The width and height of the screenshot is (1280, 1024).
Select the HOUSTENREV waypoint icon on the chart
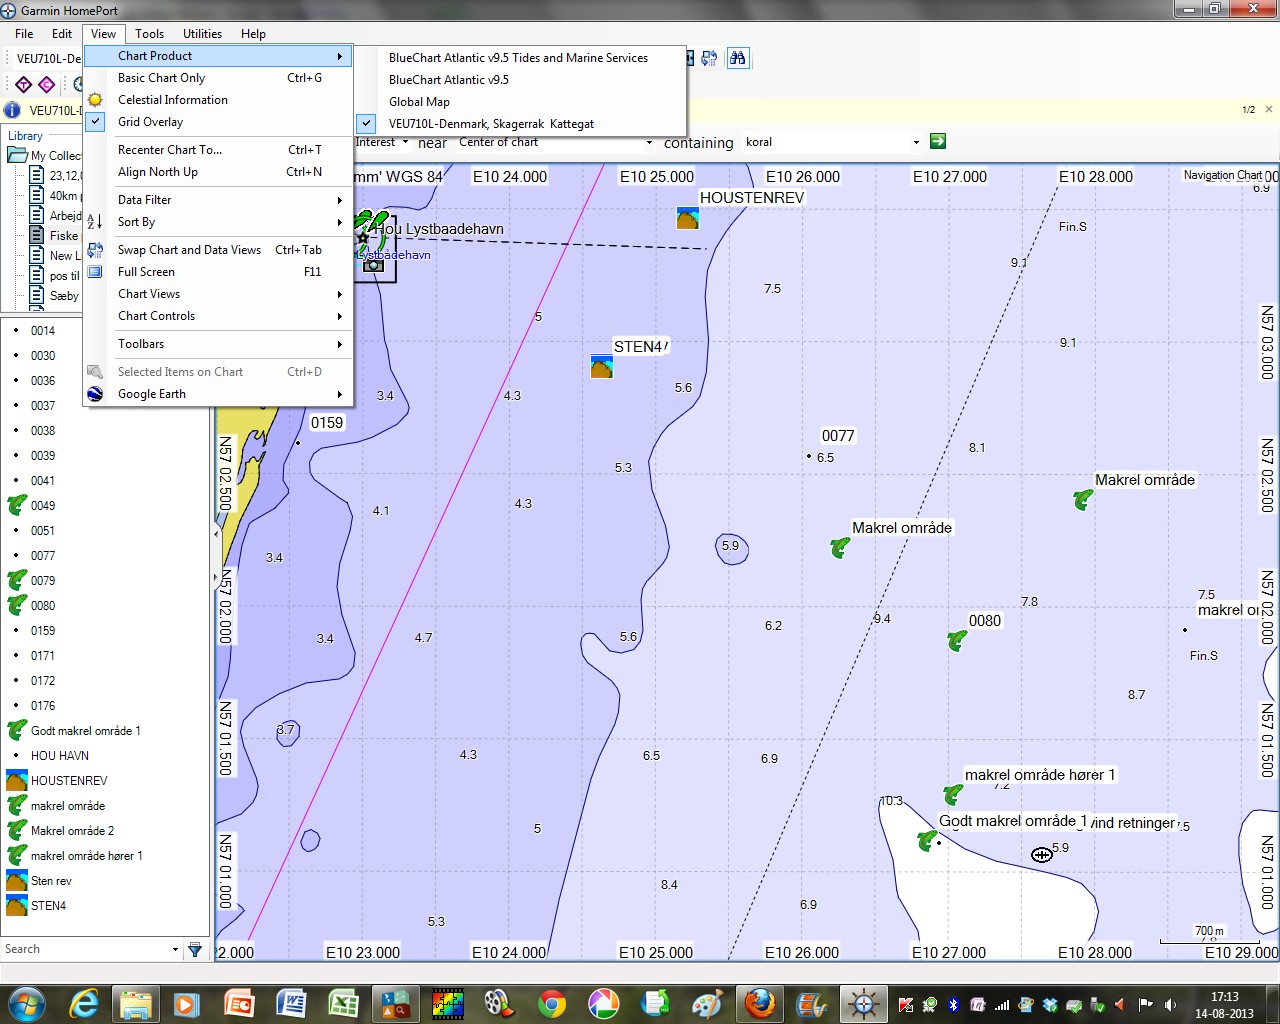click(687, 218)
